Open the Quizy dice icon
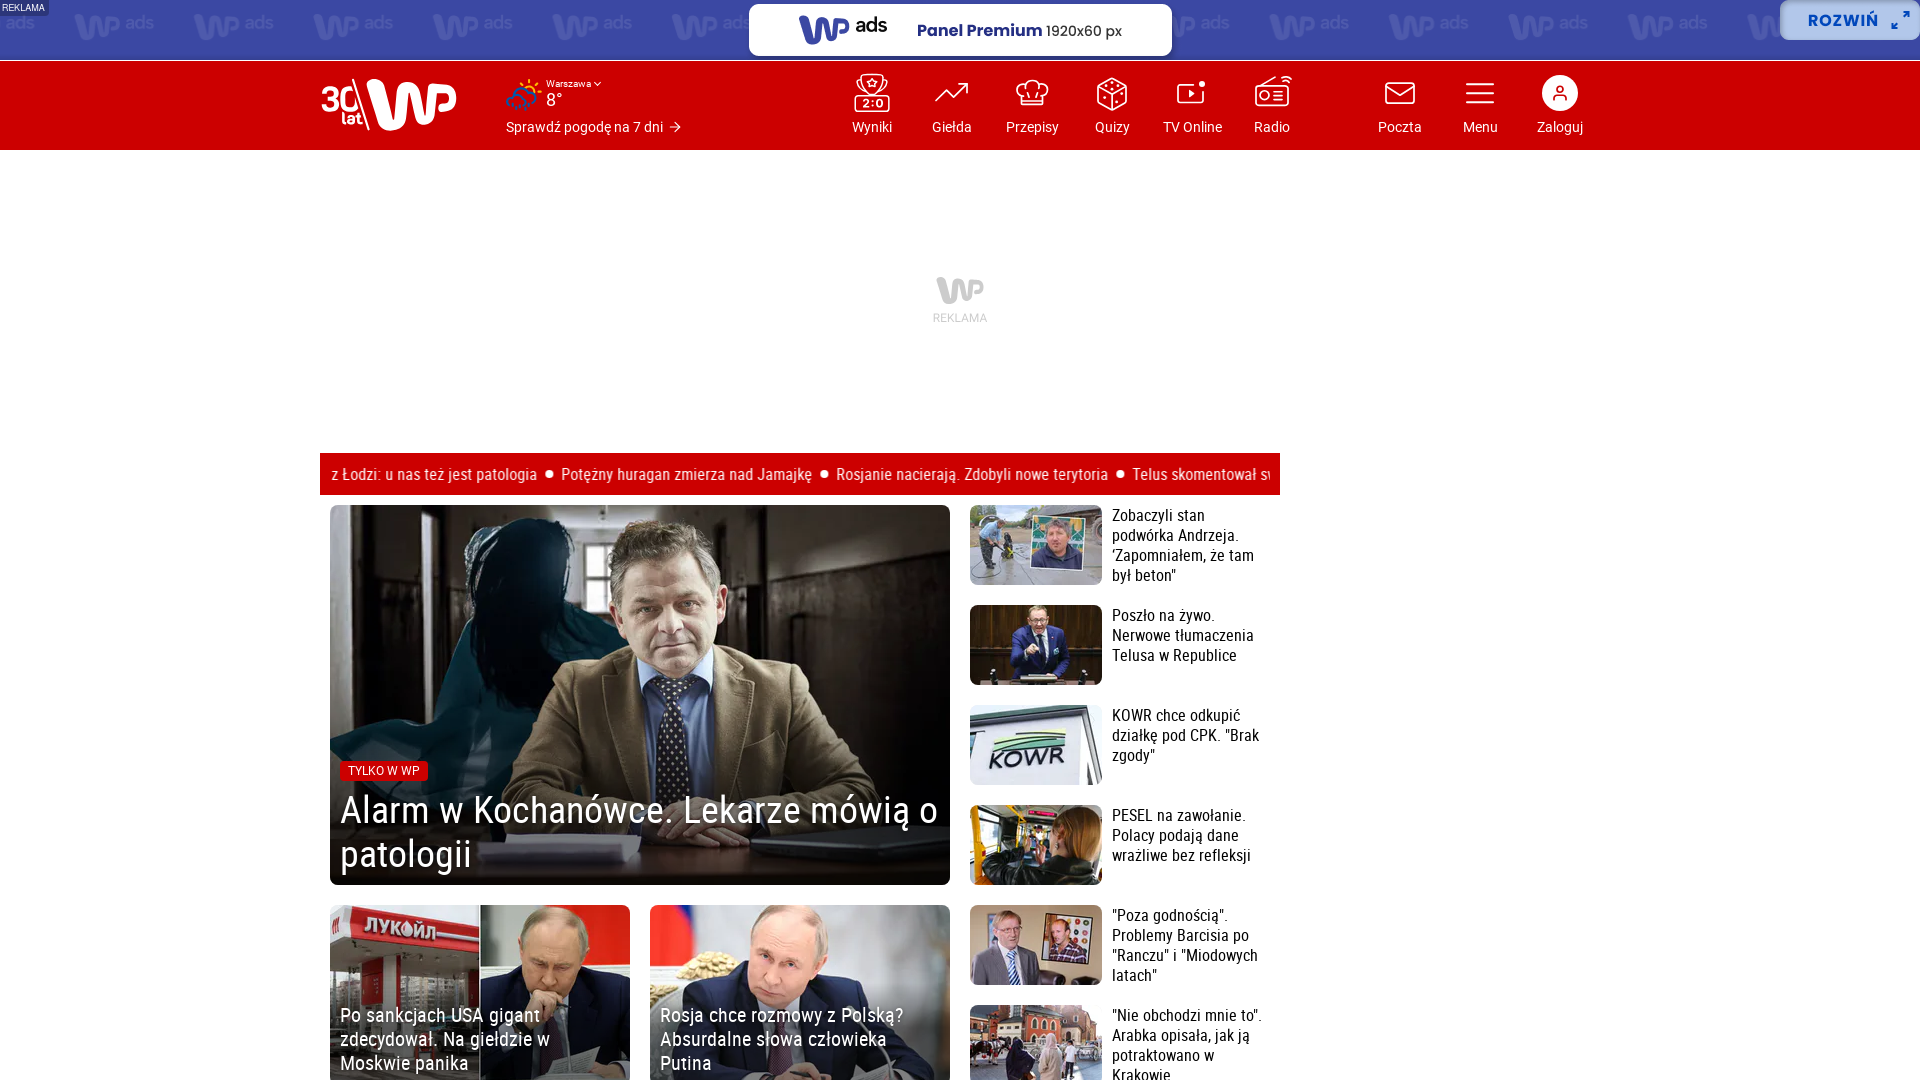Image resolution: width=1920 pixels, height=1080 pixels. [1111, 94]
